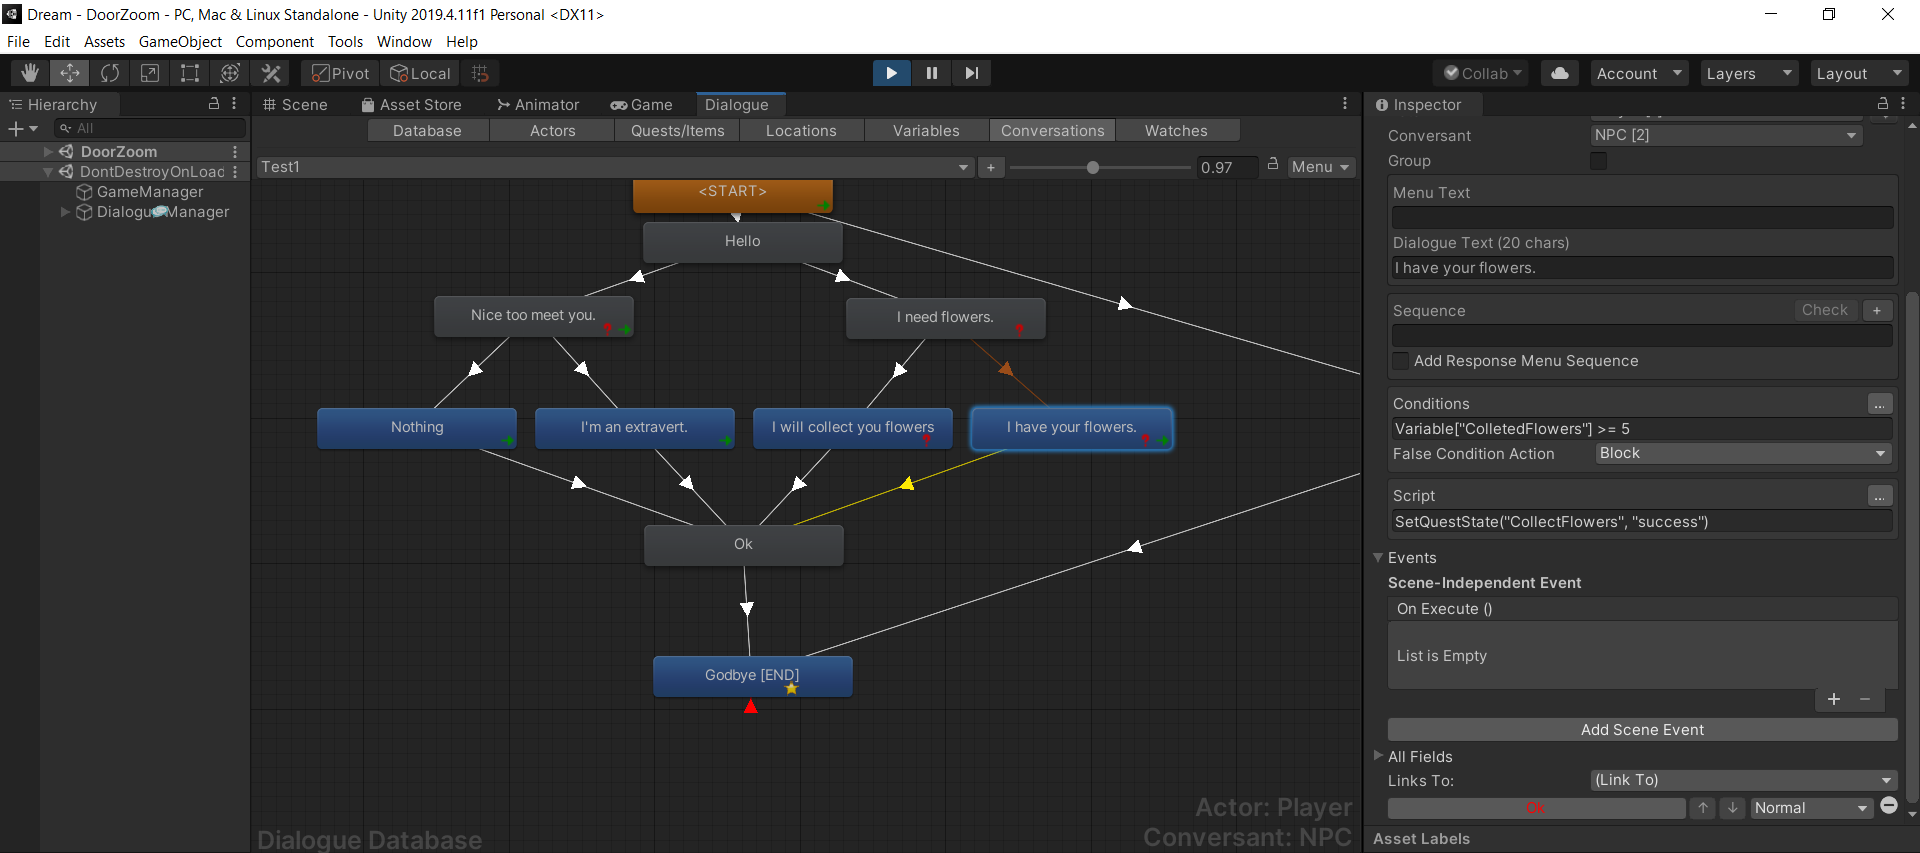The image size is (1920, 853).
Task: Delete the Ok link
Action: pos(1889,806)
